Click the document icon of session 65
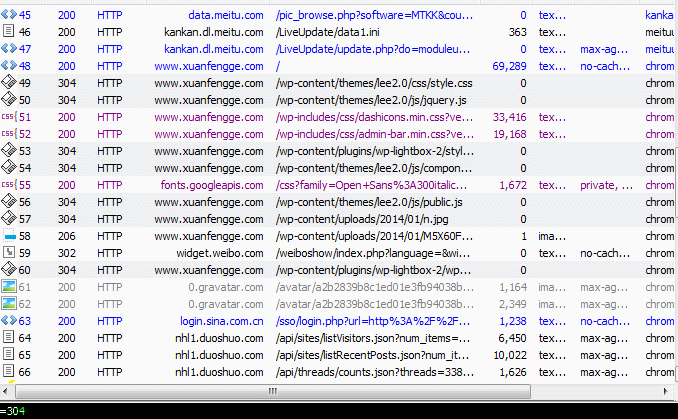Viewport: 678px width, 419px height. (x=8, y=354)
